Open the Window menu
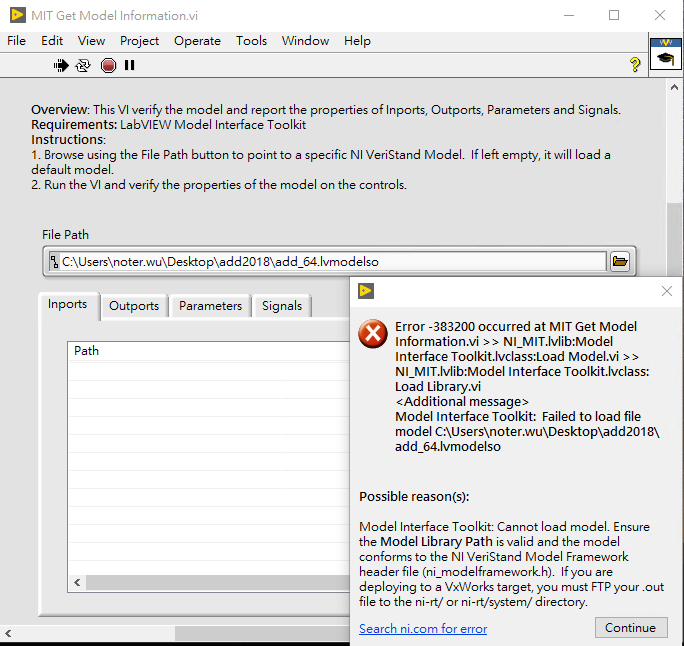 305,41
